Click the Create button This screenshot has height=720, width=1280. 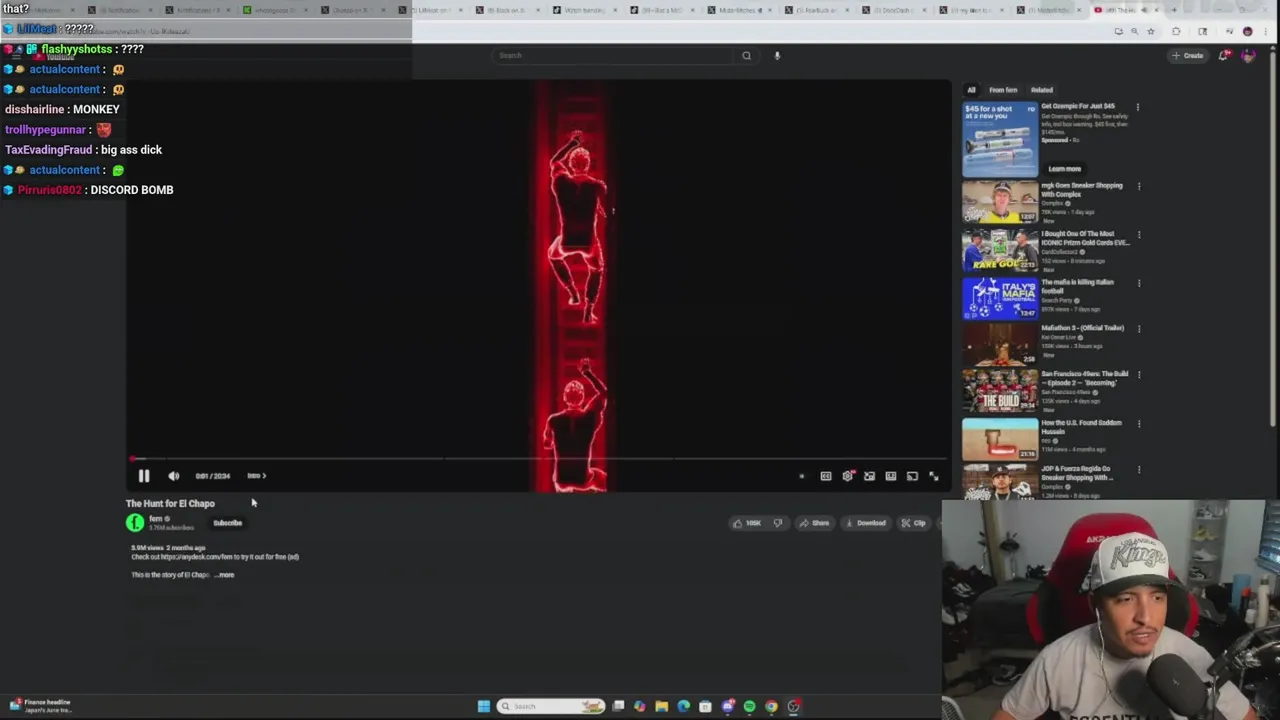pos(1188,56)
